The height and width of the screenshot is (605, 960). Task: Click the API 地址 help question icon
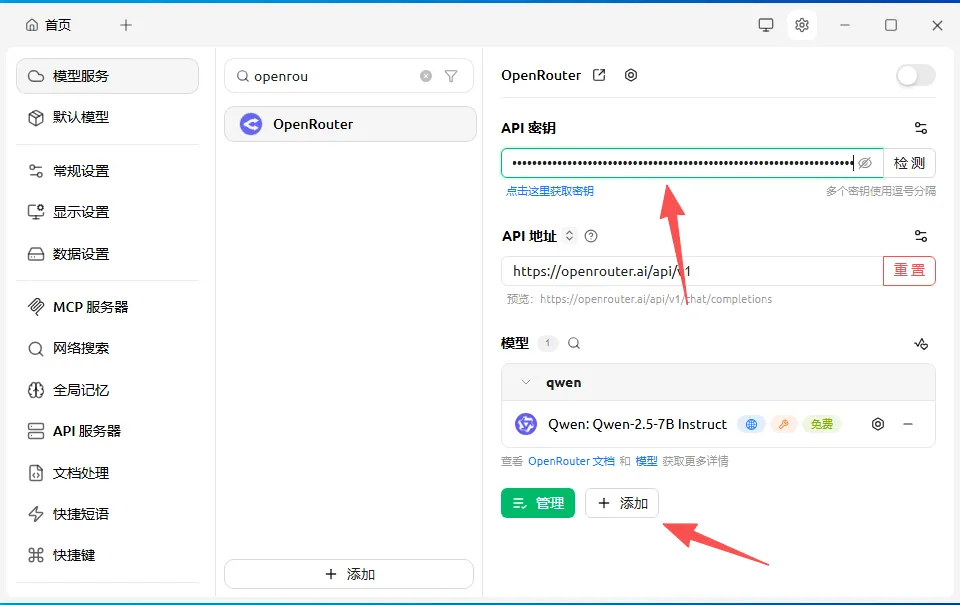[x=591, y=236]
